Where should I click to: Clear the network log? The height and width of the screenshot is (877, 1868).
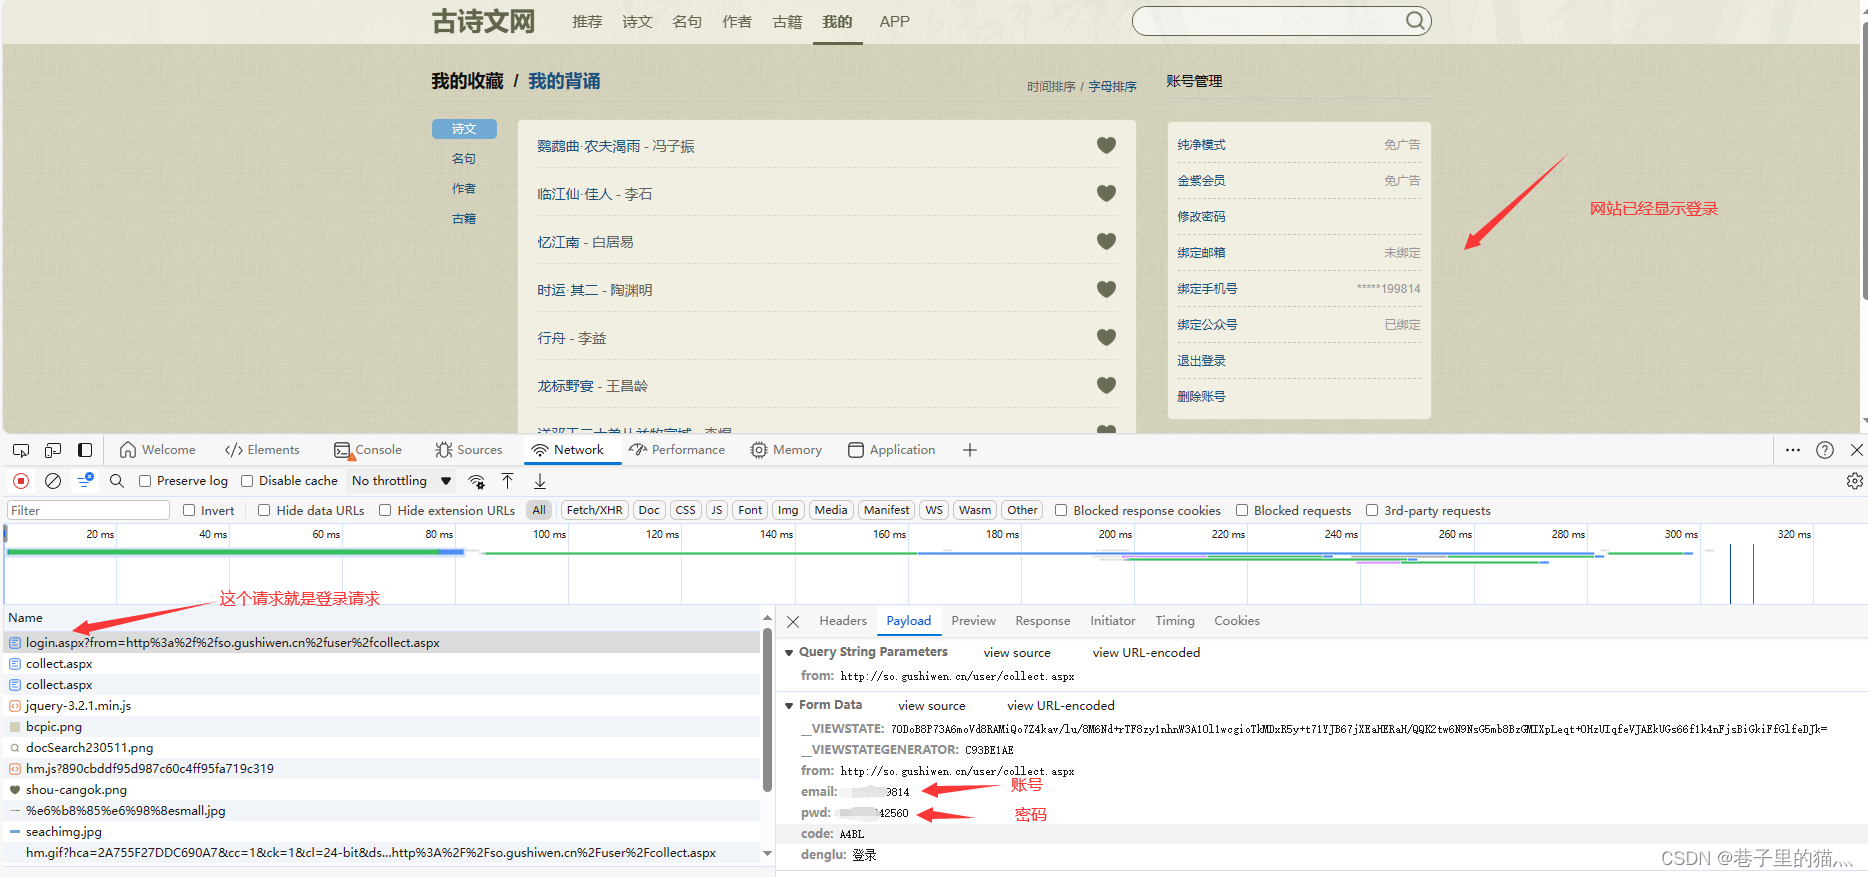[53, 481]
